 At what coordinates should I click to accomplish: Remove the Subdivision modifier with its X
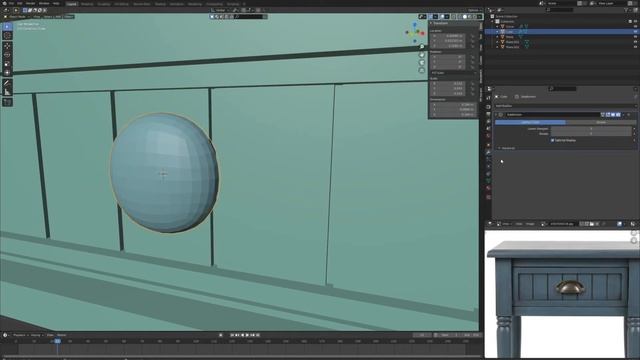[x=628, y=115]
